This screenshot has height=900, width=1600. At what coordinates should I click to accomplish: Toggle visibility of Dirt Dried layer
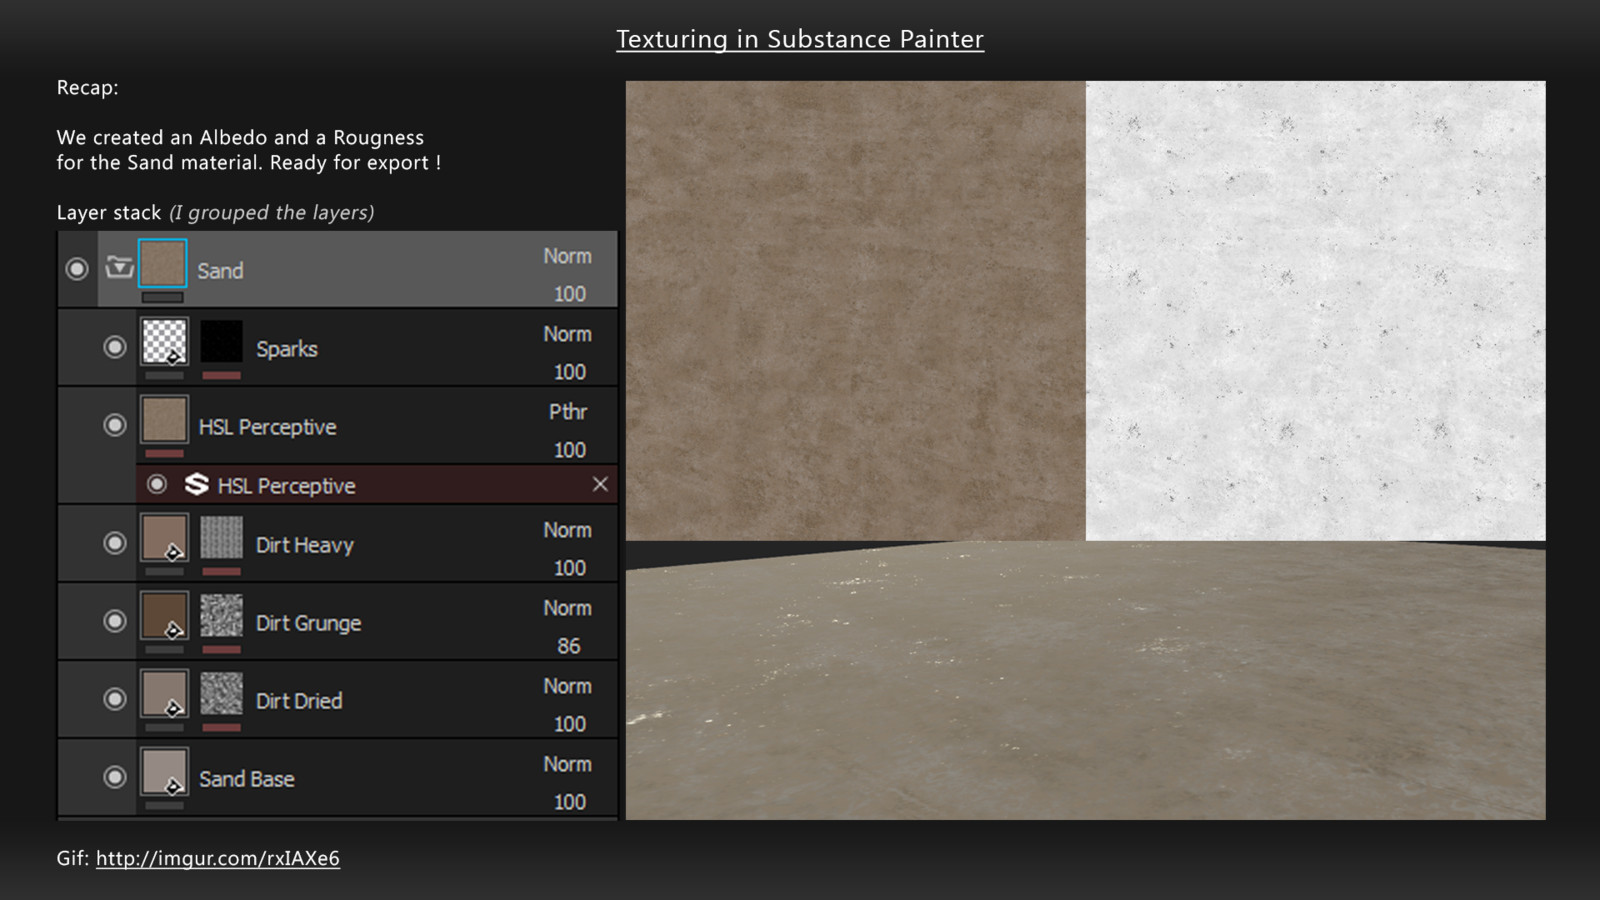(x=115, y=699)
